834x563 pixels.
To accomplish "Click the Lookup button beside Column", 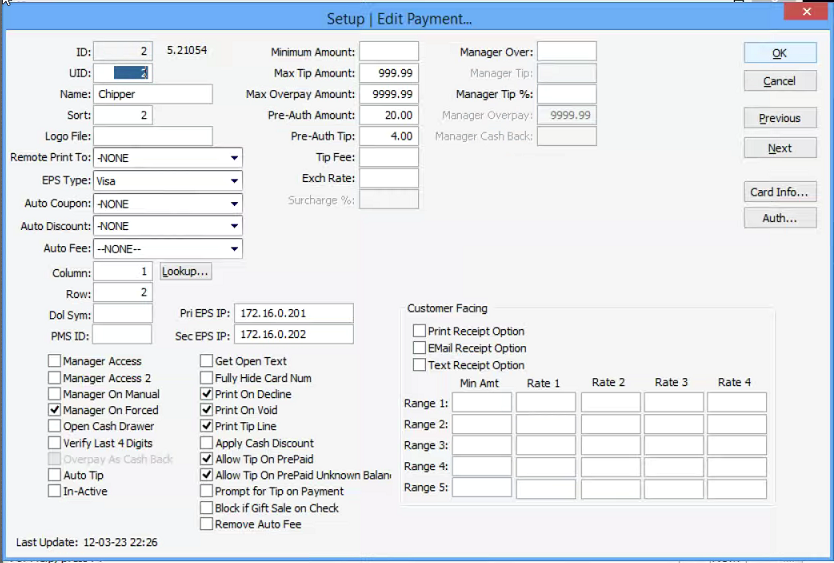I will pyautogui.click(x=186, y=271).
